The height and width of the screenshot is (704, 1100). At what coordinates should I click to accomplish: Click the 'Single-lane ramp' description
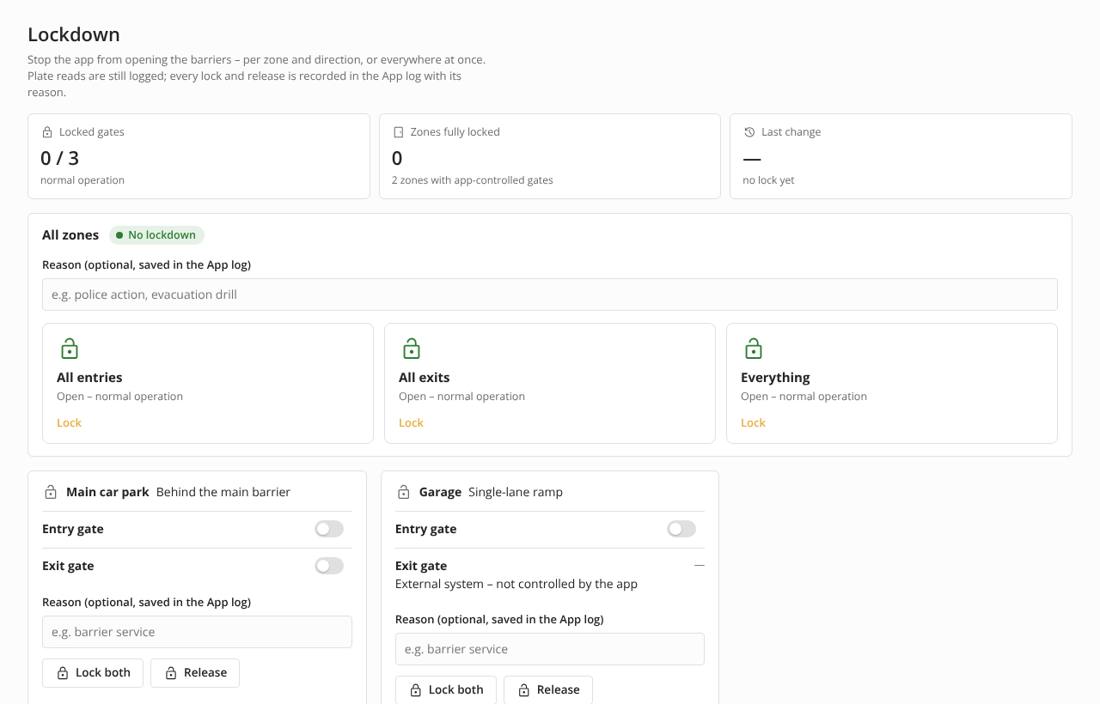[516, 492]
